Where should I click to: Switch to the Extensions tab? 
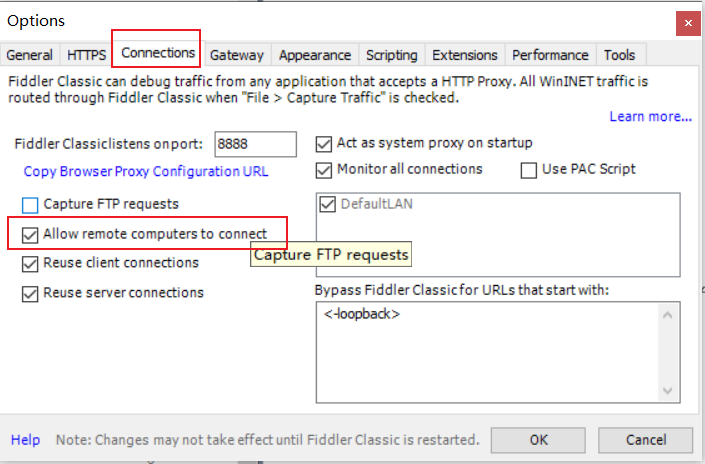click(465, 55)
